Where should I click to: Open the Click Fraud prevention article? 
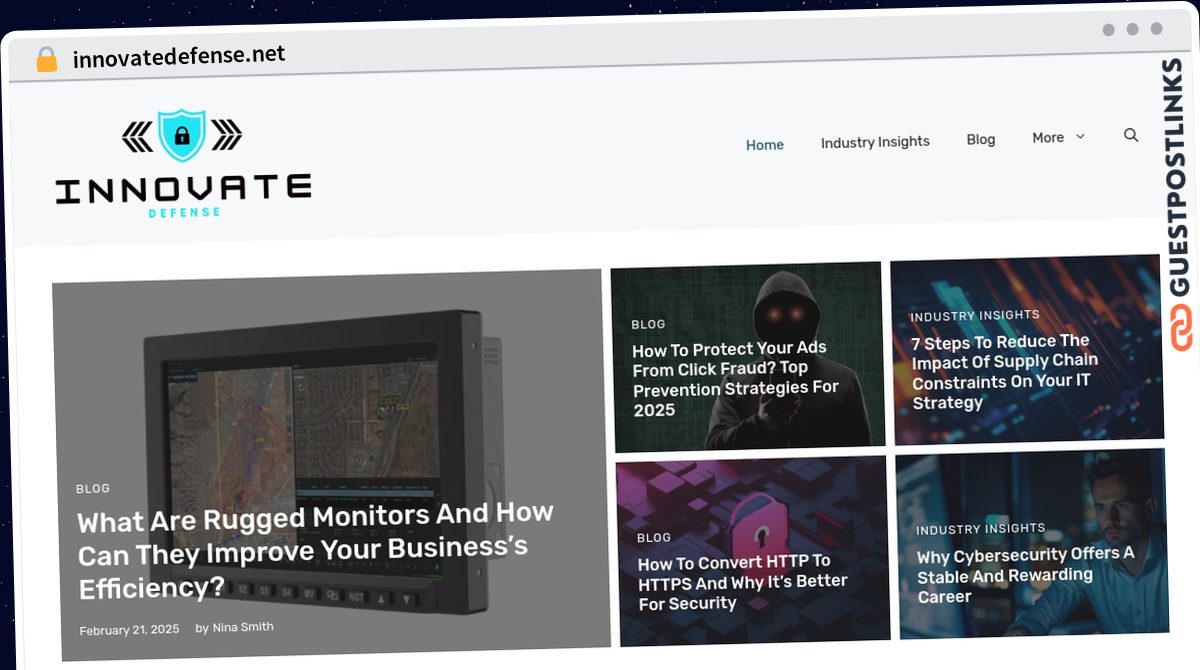[735, 379]
